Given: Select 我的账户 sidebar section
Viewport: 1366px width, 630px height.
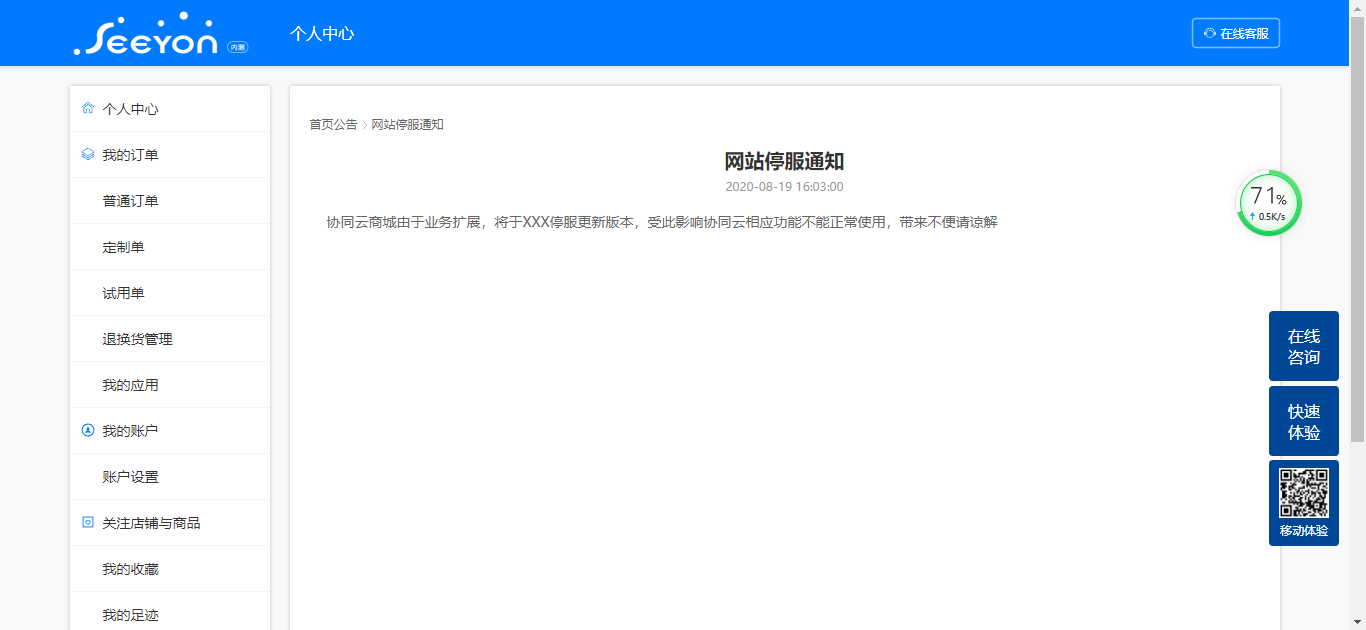Looking at the screenshot, I should [170, 431].
